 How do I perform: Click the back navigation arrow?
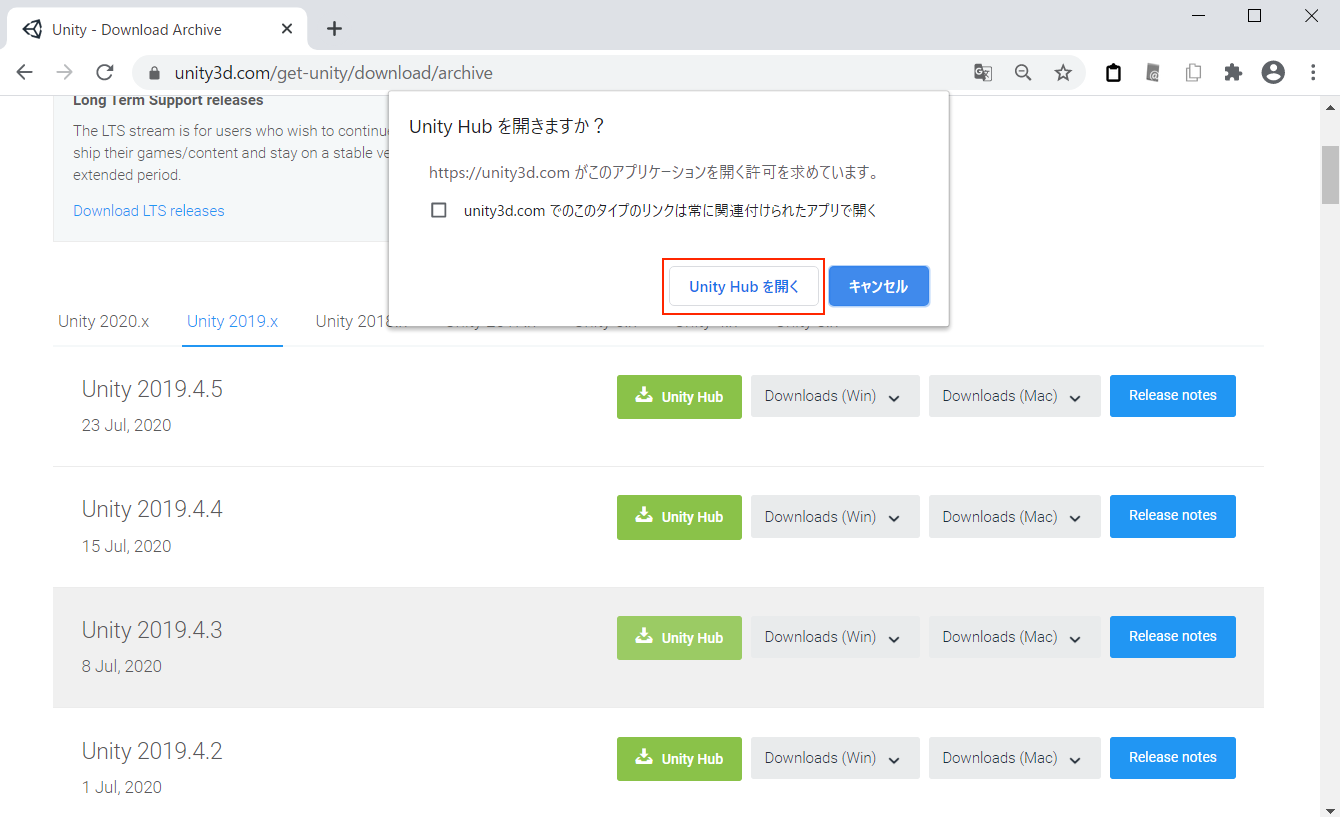tap(25, 73)
